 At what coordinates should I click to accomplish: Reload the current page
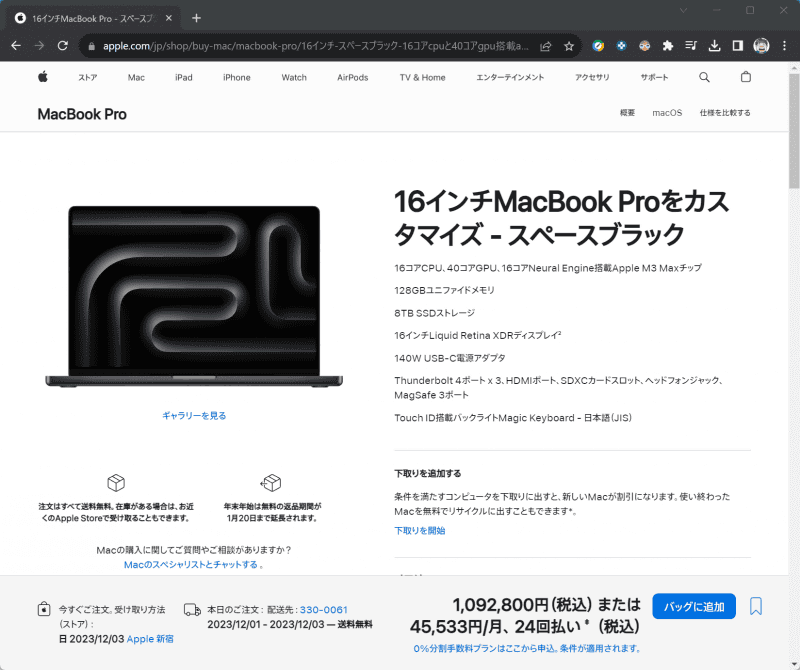62,46
